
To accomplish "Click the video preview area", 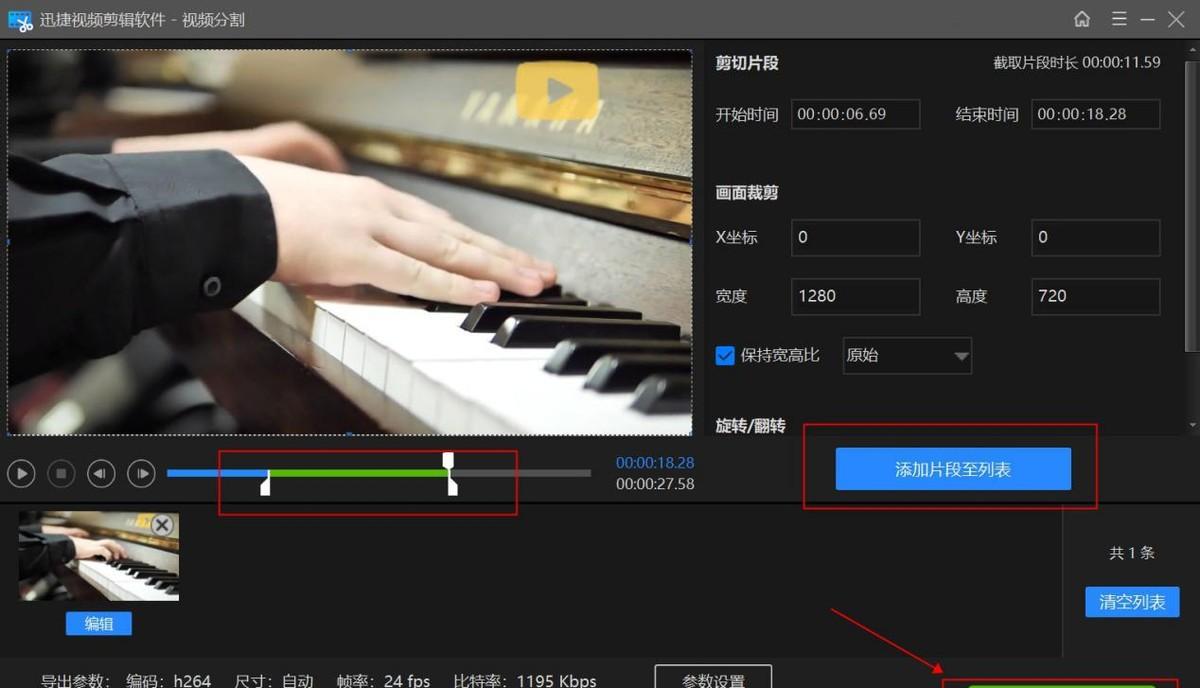I will (349, 242).
